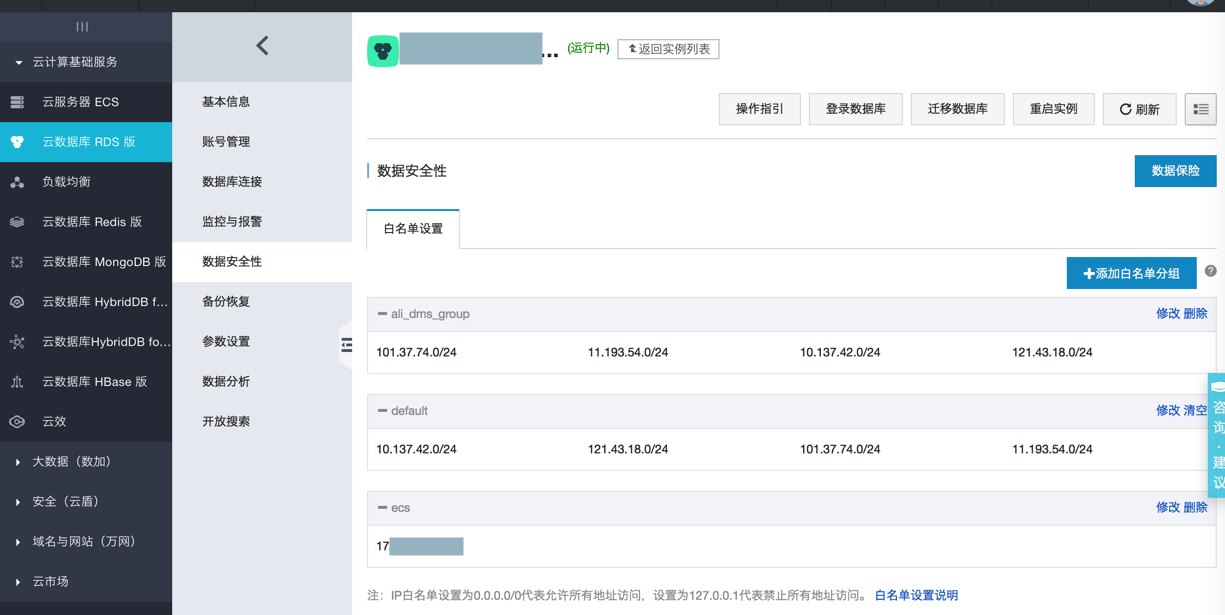Screen dimensions: 1225x615
Task: Click the RDS database sidebar icon
Action: [x=17, y=142]
